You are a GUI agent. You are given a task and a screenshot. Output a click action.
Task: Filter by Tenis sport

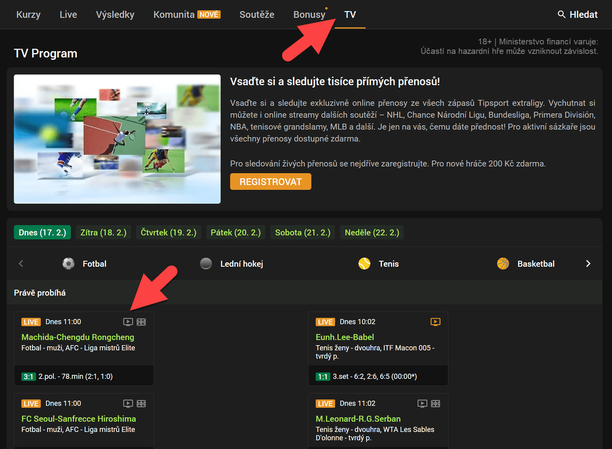click(380, 264)
